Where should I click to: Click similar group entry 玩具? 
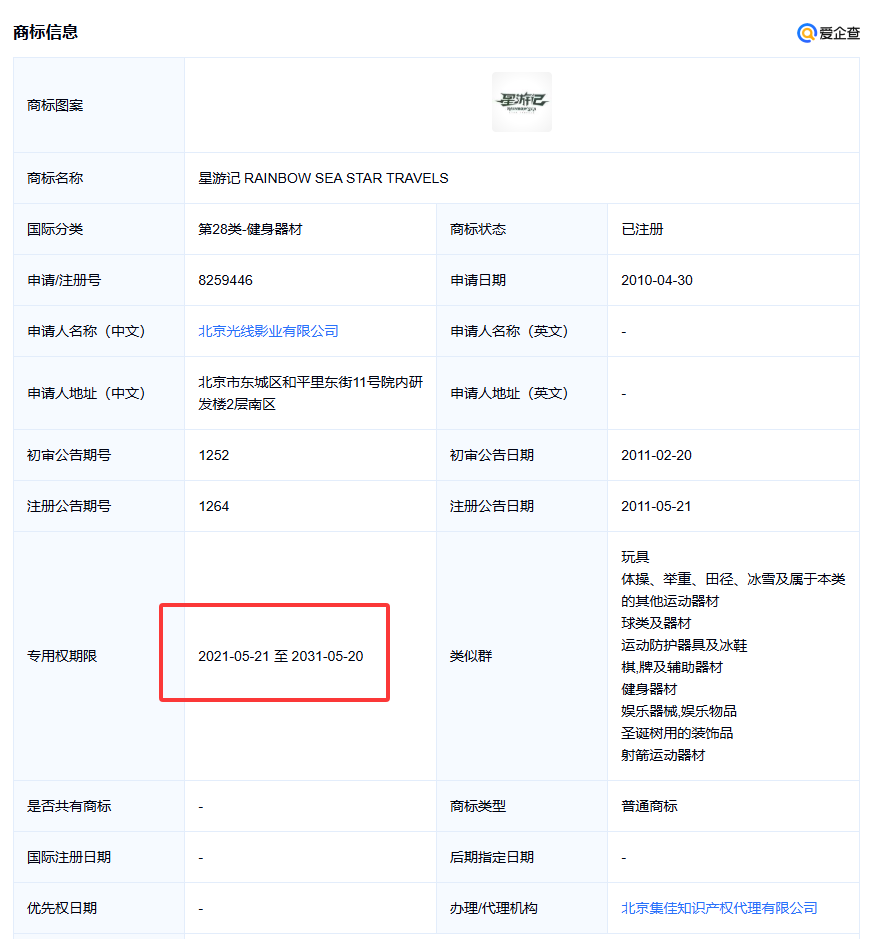click(x=635, y=557)
